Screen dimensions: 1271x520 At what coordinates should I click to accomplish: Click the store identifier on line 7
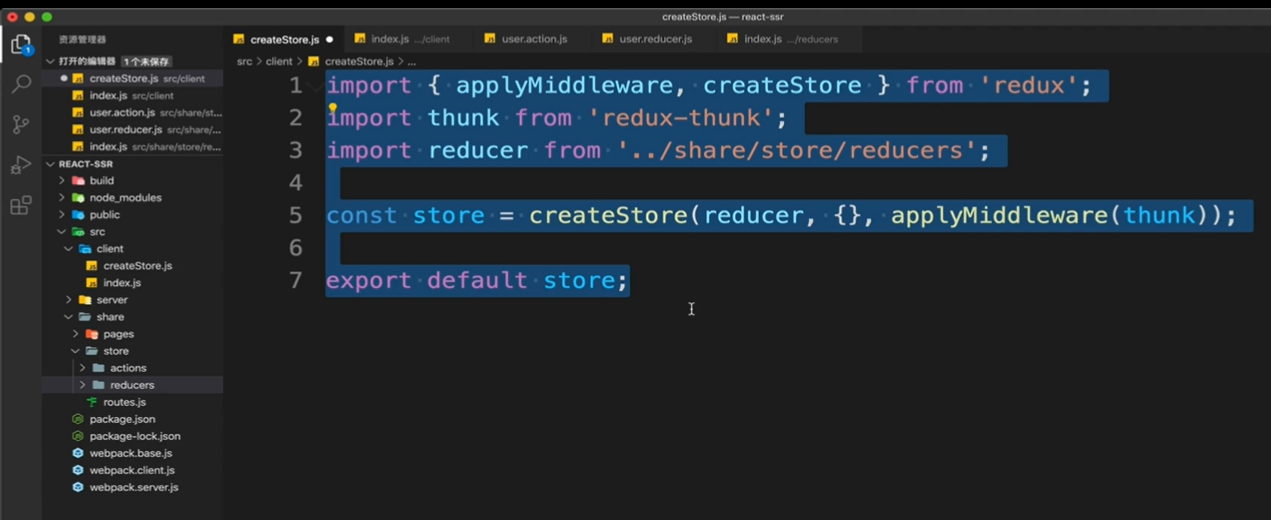[x=579, y=280]
